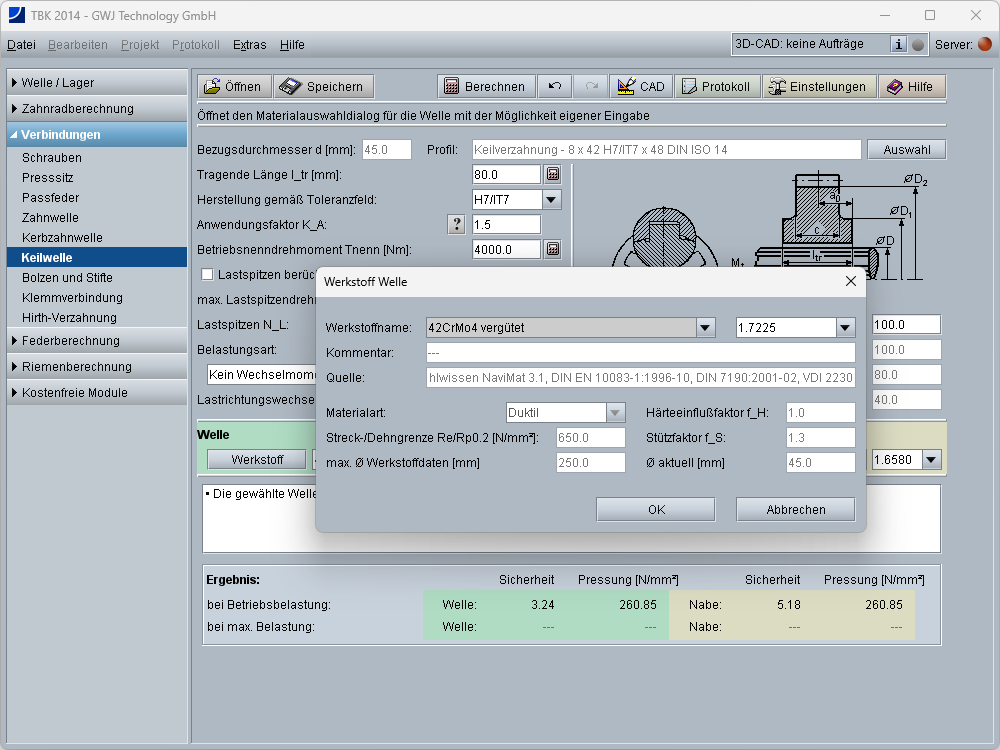Image resolution: width=1000 pixels, height=750 pixels.
Task: Click question mark beside Anwendungsfaktor K_A
Action: coord(457,224)
